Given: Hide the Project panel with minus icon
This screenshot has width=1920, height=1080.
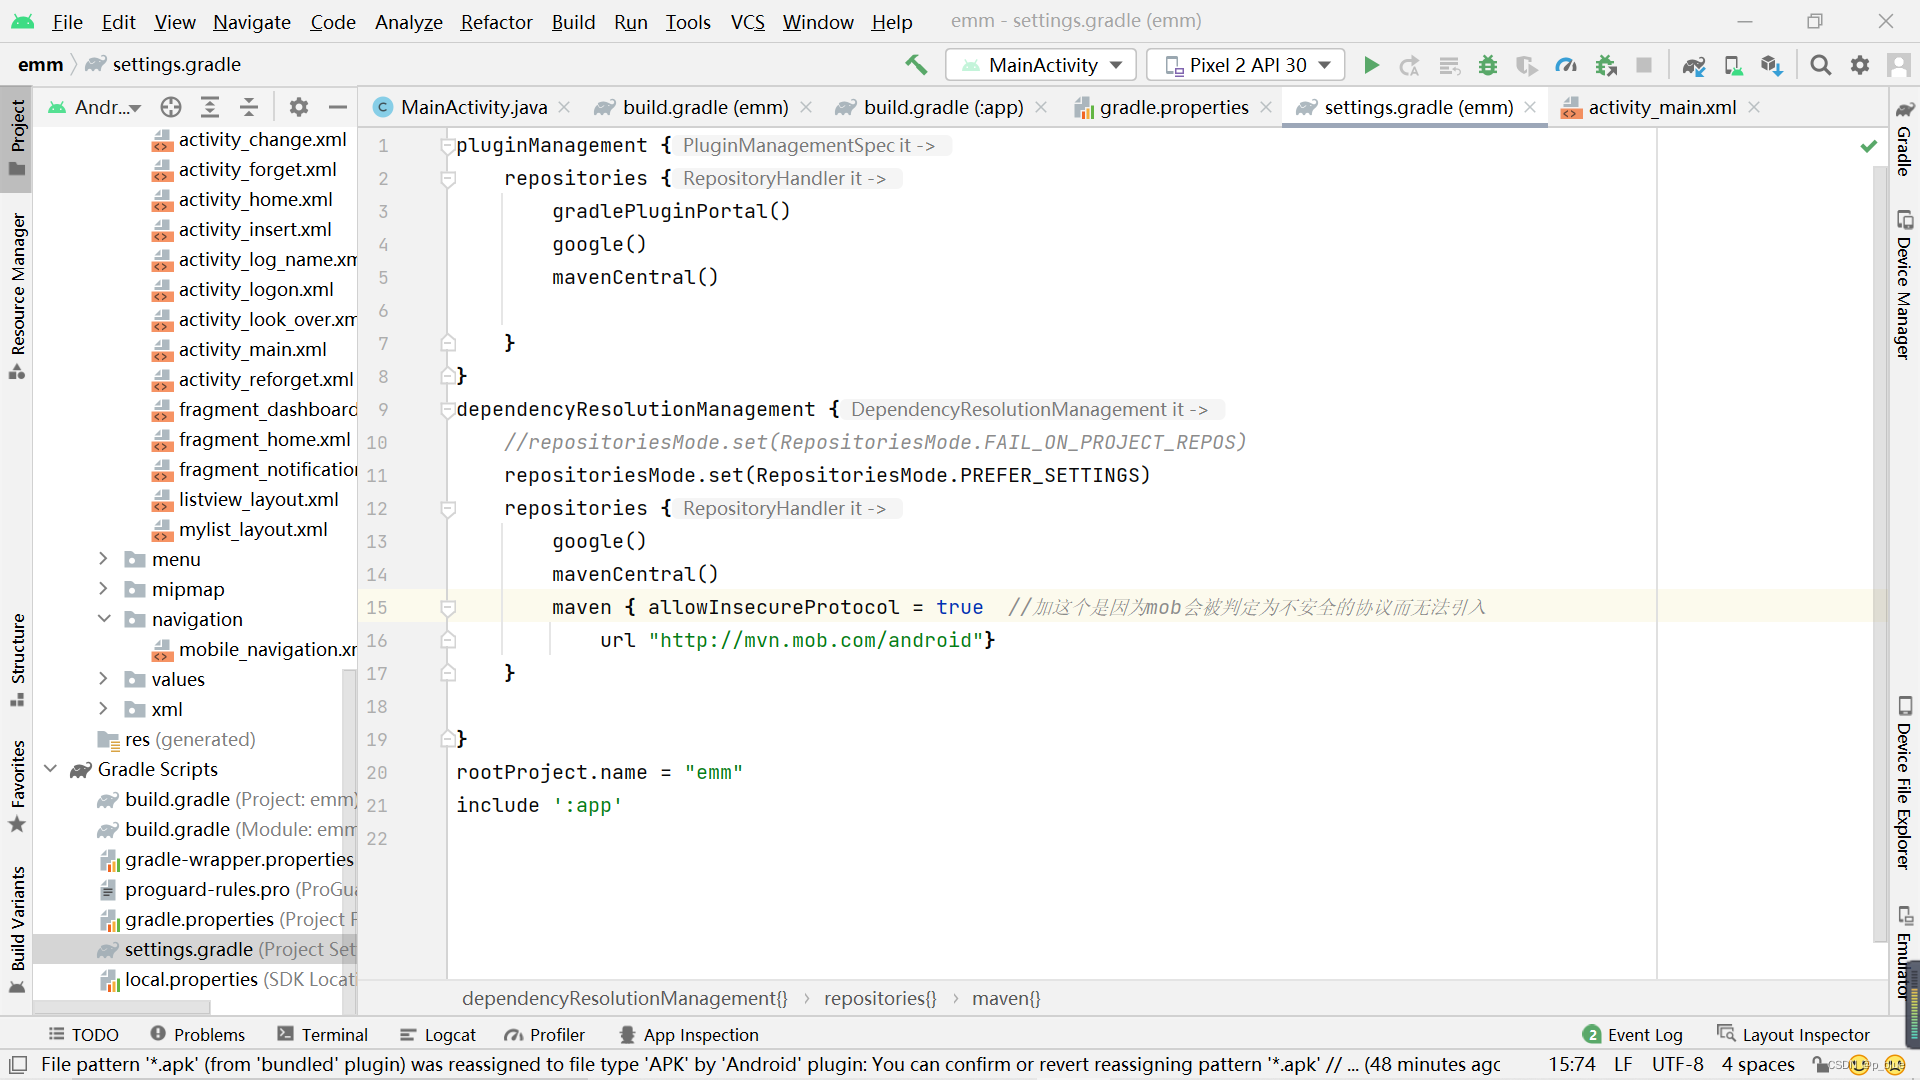Looking at the screenshot, I should coord(338,107).
